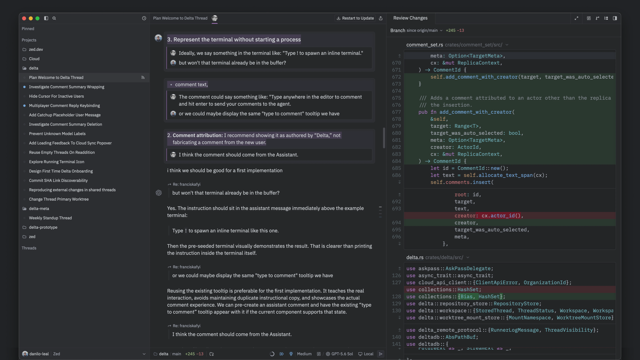Collapse the delta.rs file section chevron

coord(468,258)
